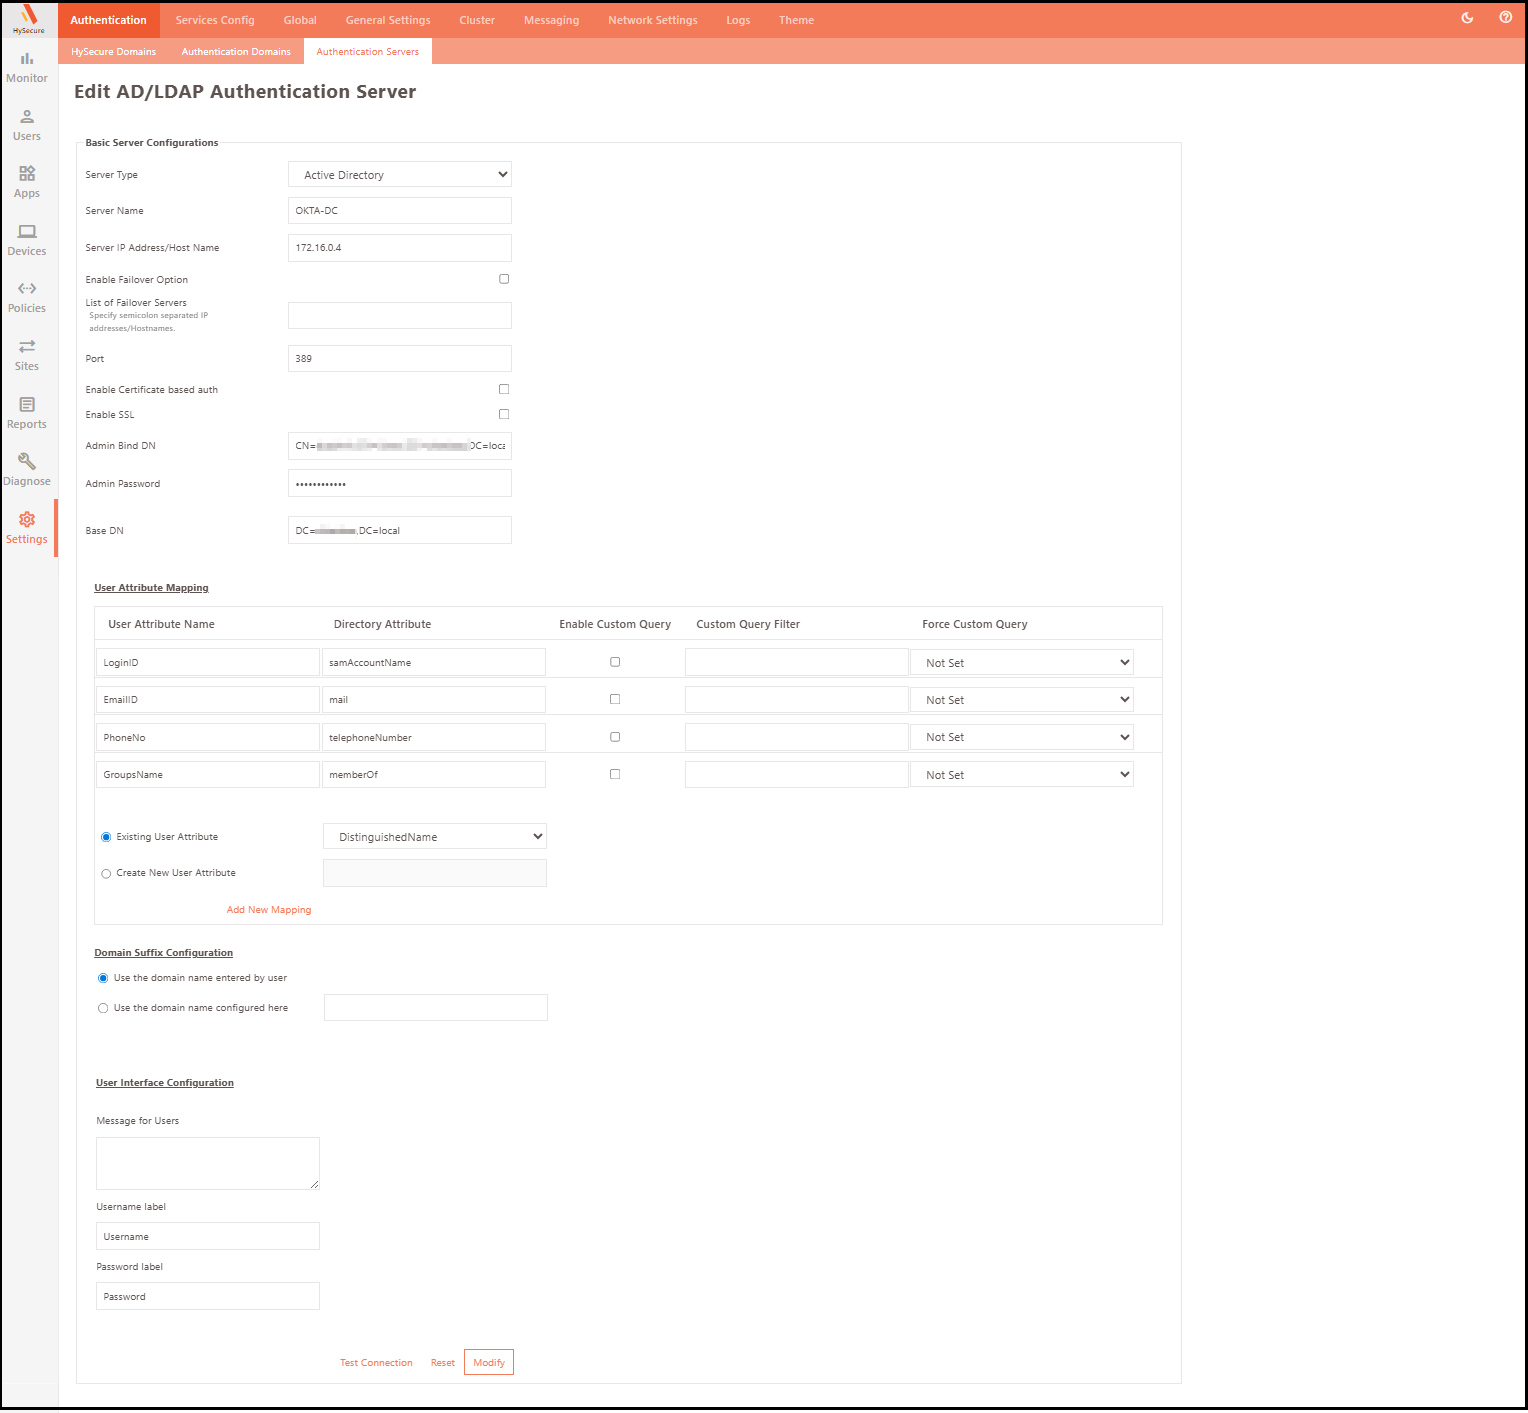Toggle dark mode moon icon
Screen dimensions: 1528x1413
pos(1467,18)
